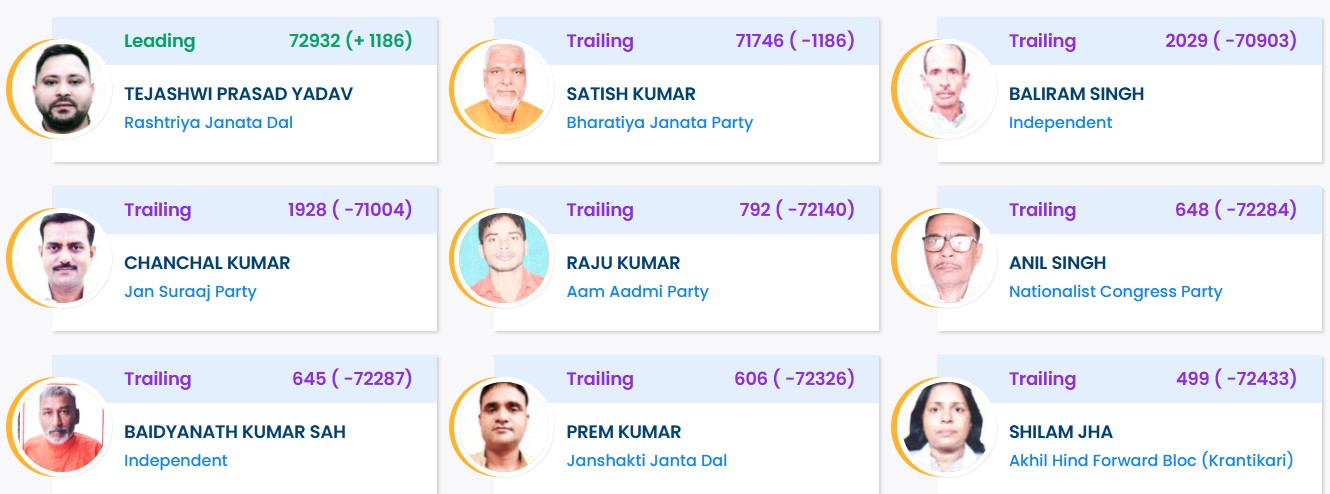
Task: Select the Nationalist Congress Party label
Action: click(x=1115, y=292)
